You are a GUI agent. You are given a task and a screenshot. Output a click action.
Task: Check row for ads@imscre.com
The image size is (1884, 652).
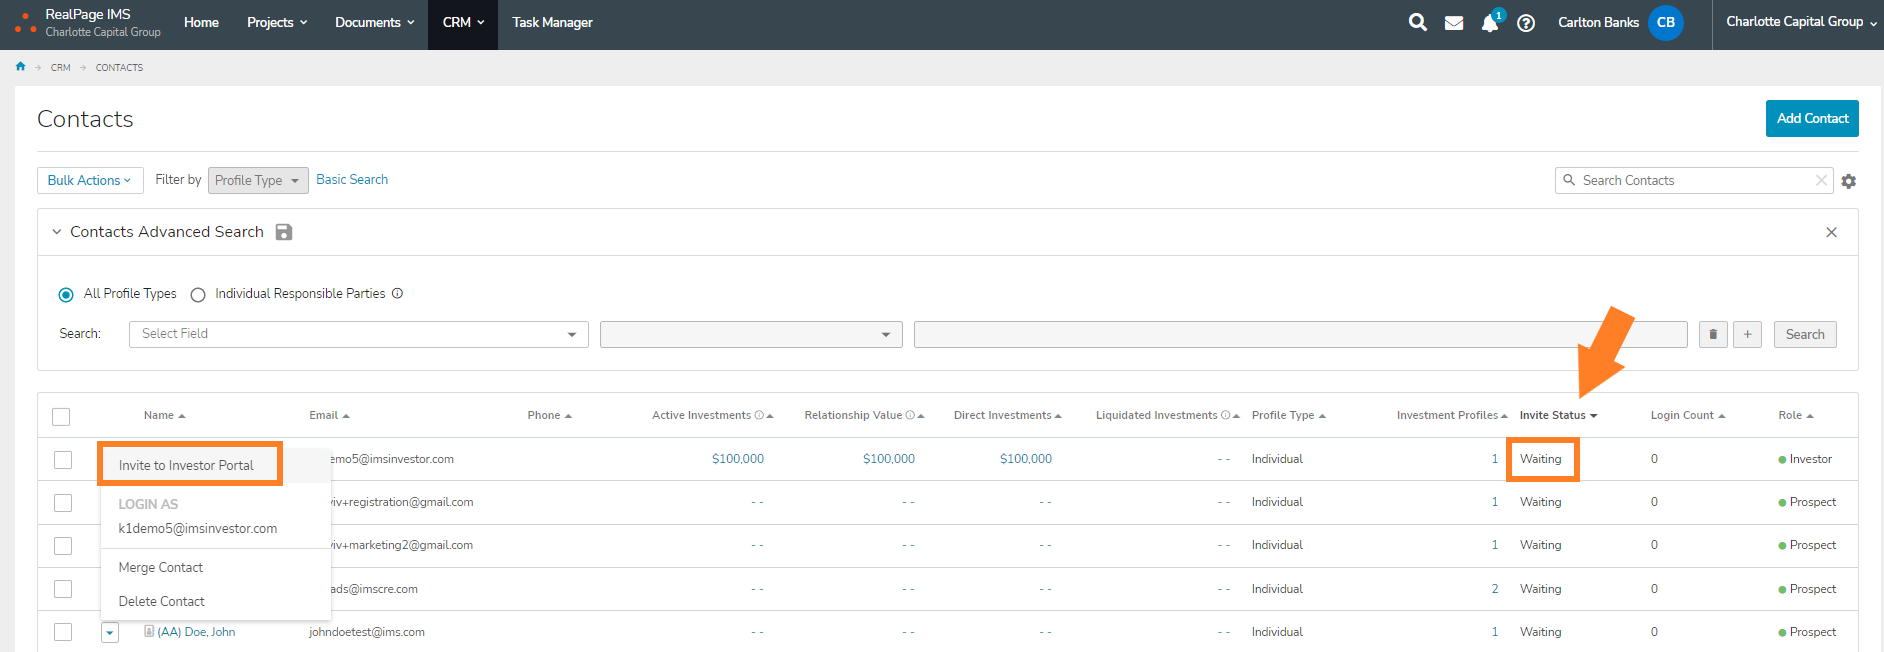[63, 589]
